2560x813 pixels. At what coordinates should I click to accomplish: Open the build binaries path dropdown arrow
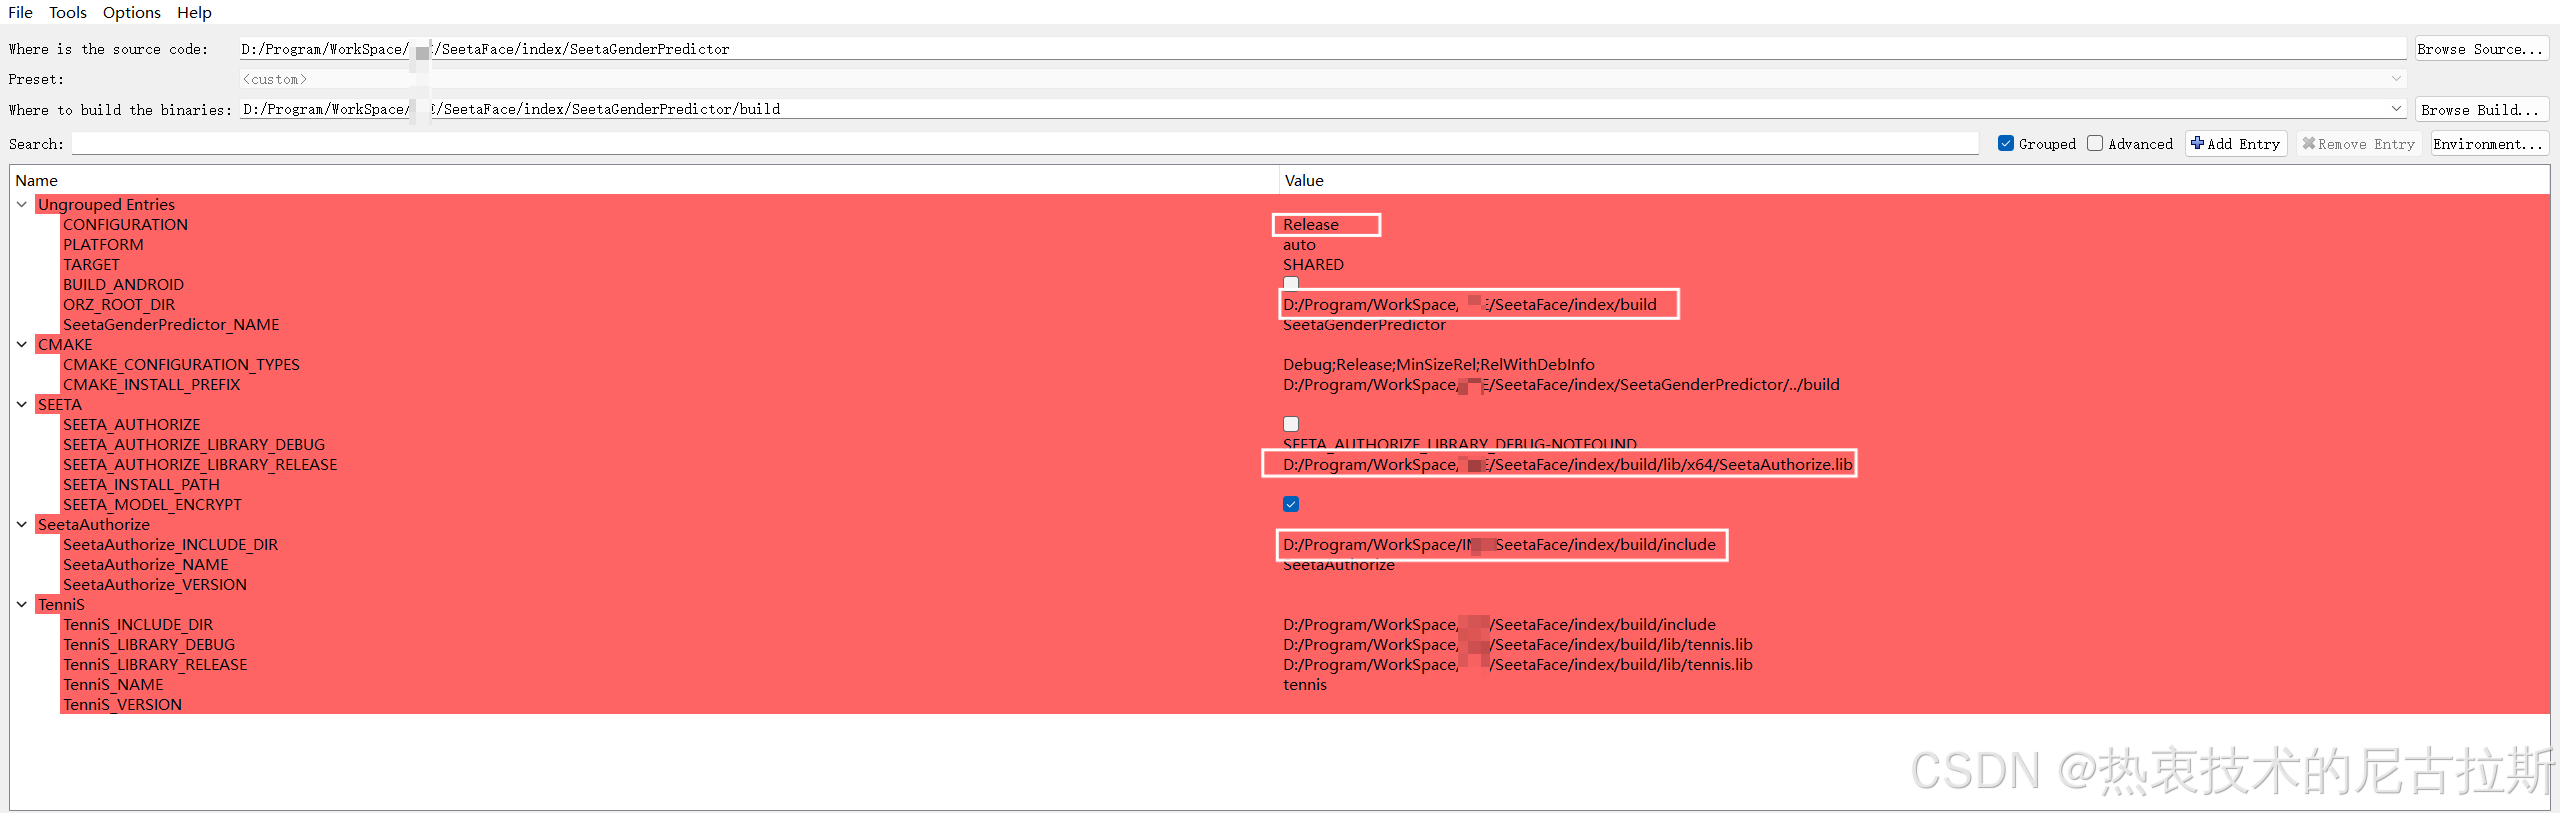(x=2396, y=109)
